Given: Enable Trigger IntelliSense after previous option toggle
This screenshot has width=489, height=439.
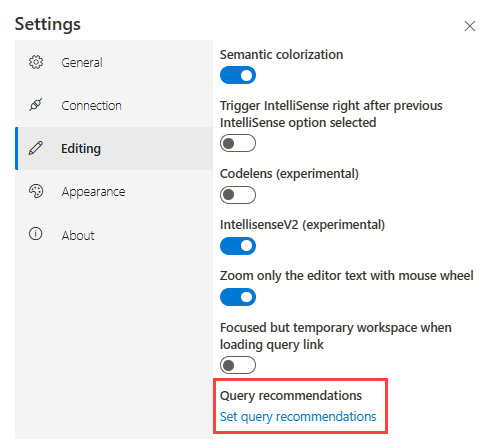Looking at the screenshot, I should click(238, 143).
